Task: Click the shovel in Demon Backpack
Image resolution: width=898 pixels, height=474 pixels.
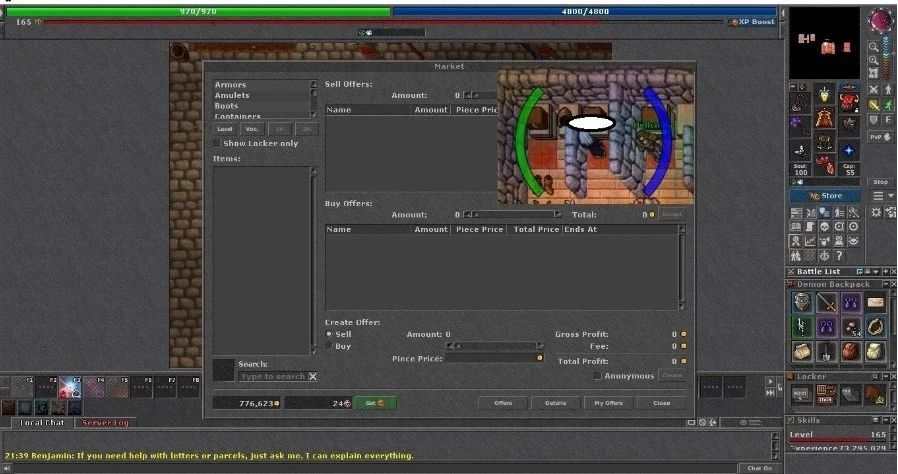Action: [826, 351]
